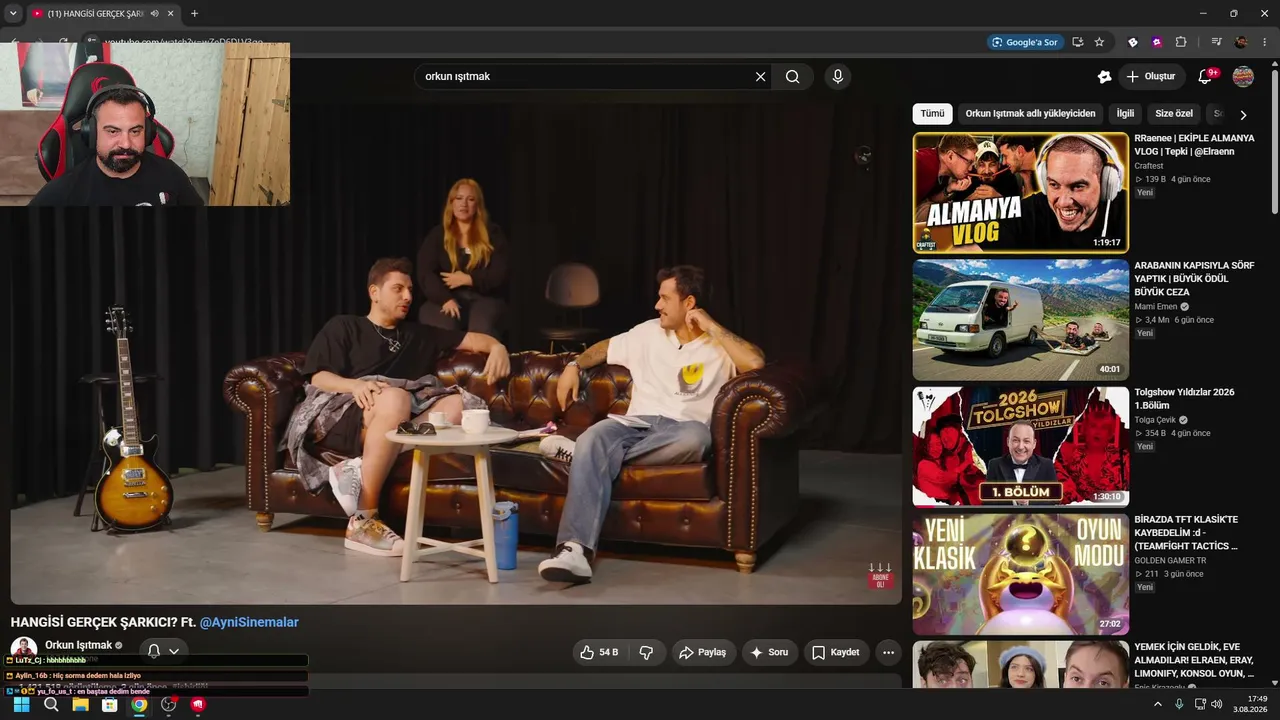
Task: Clear the YouTube search box text
Action: tap(760, 77)
